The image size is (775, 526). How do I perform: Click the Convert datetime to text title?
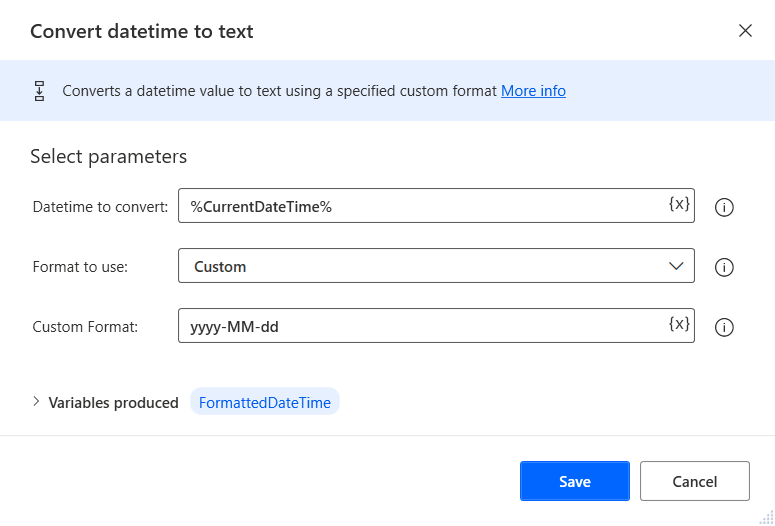pos(142,31)
